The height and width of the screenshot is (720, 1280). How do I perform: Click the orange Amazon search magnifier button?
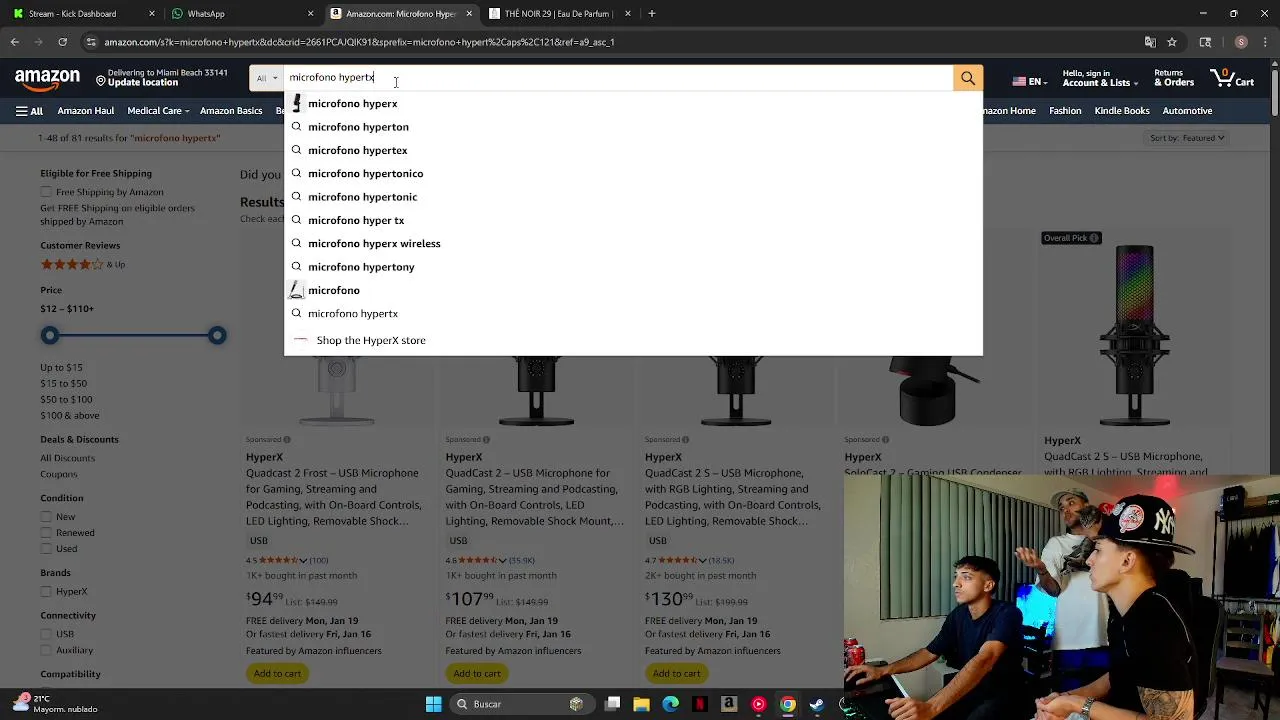click(x=967, y=78)
